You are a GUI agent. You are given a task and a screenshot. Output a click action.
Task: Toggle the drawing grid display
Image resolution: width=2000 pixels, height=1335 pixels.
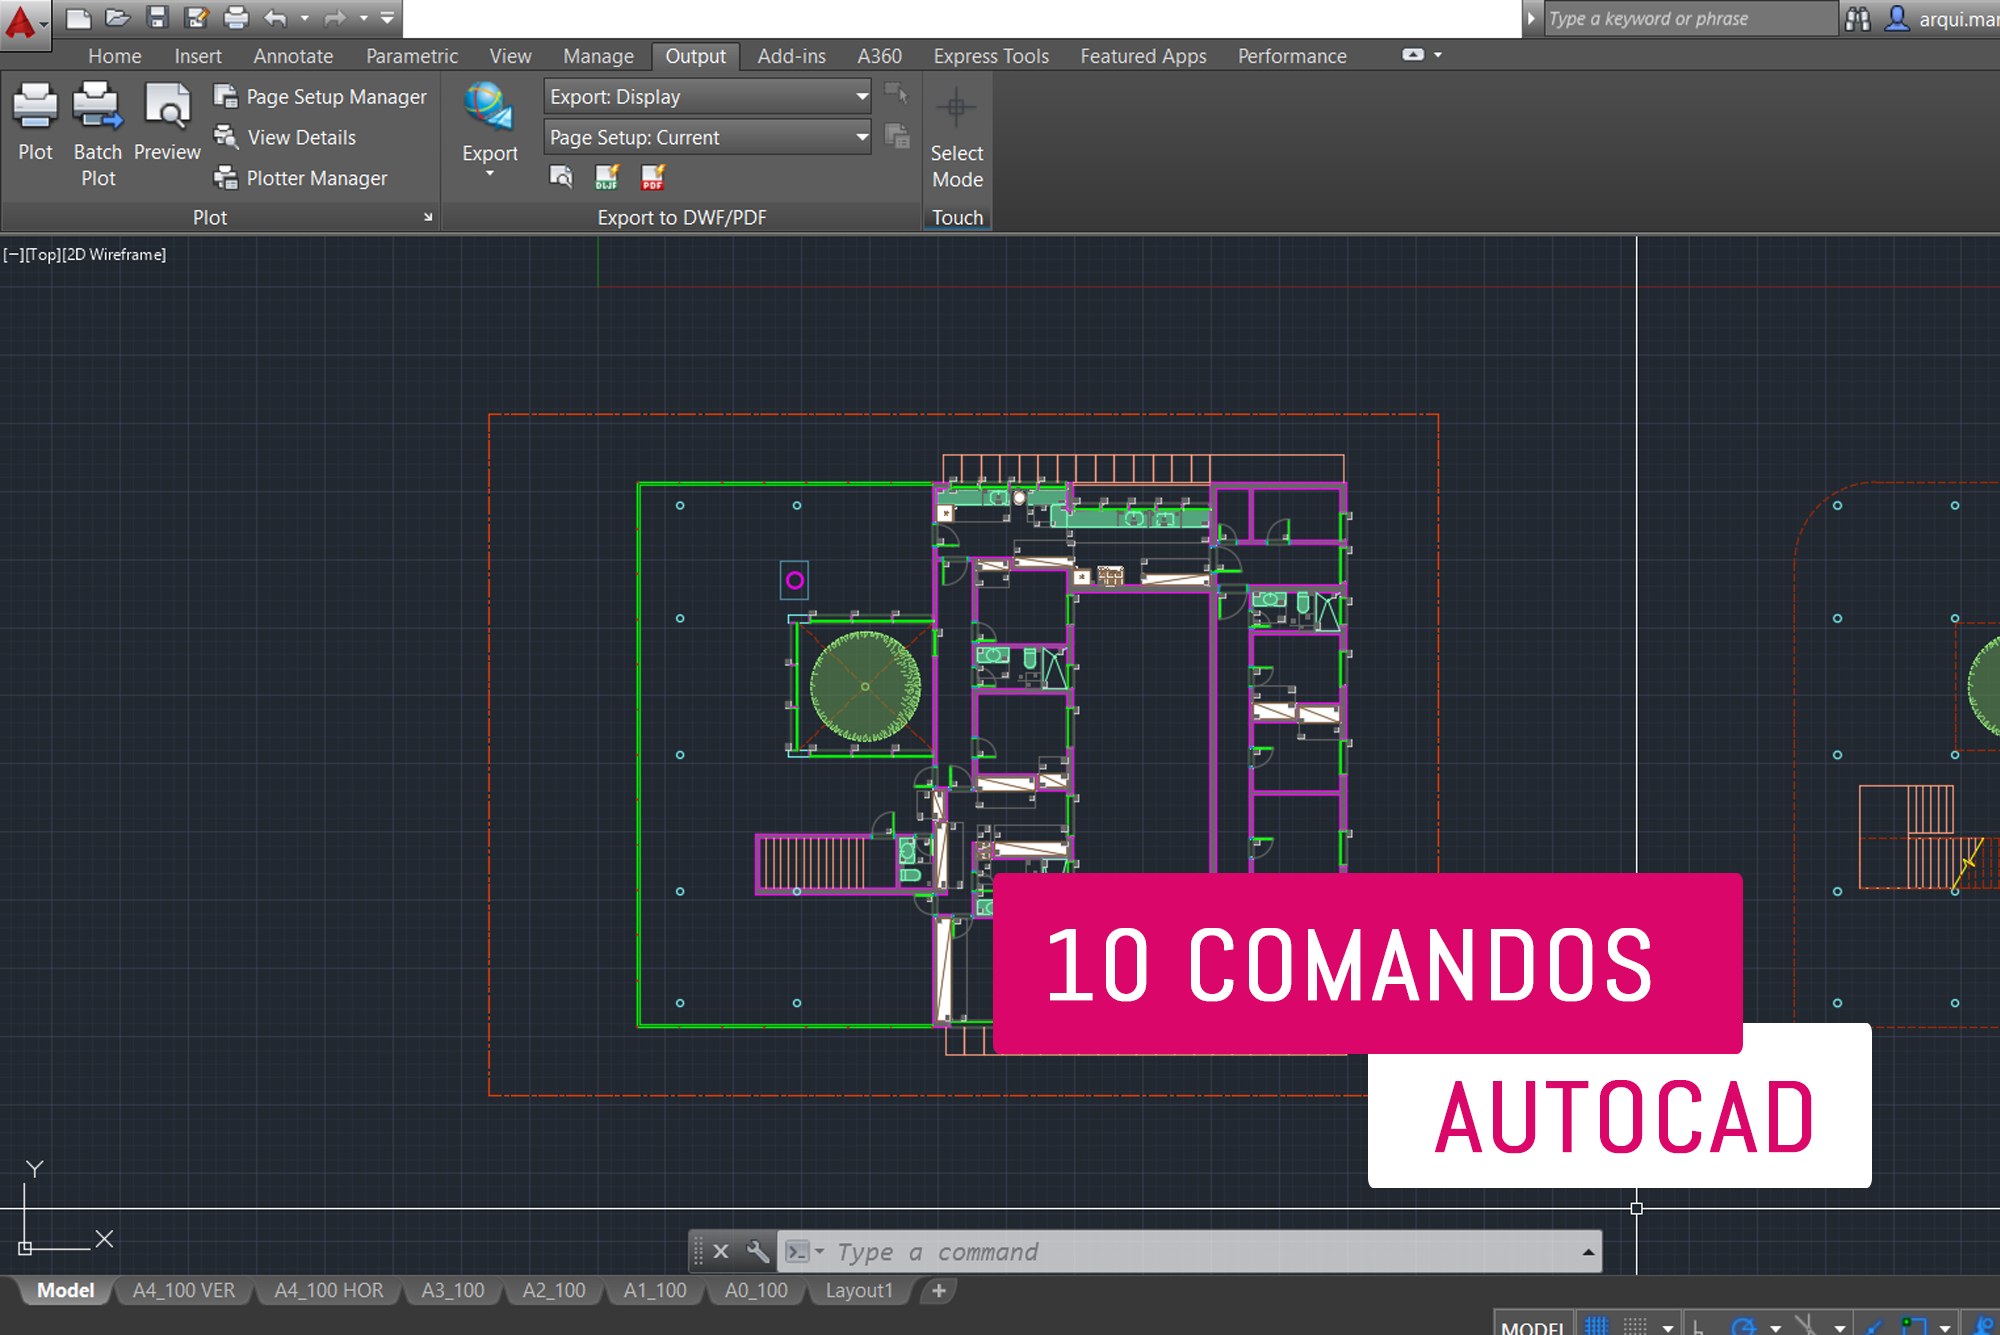tap(1597, 1325)
